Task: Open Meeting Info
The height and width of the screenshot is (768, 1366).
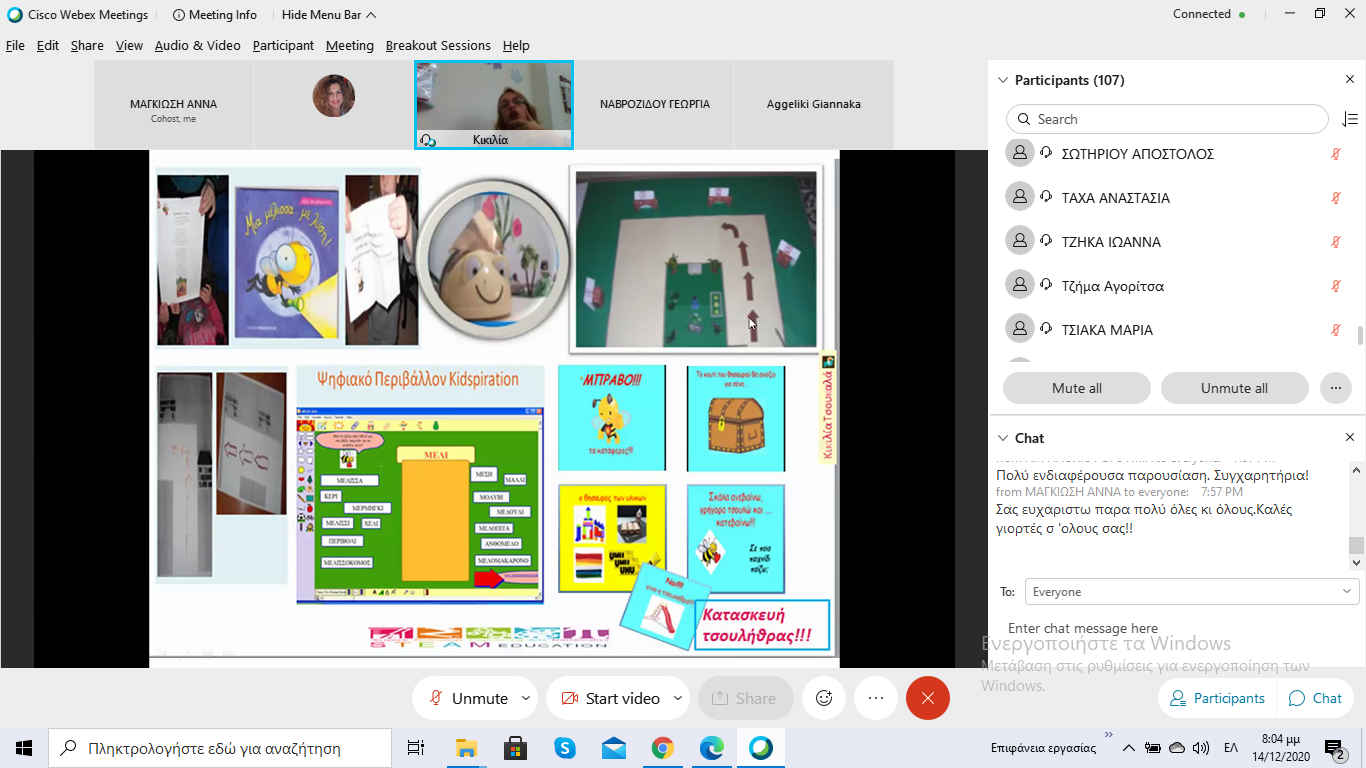Action: pyautogui.click(x=214, y=15)
